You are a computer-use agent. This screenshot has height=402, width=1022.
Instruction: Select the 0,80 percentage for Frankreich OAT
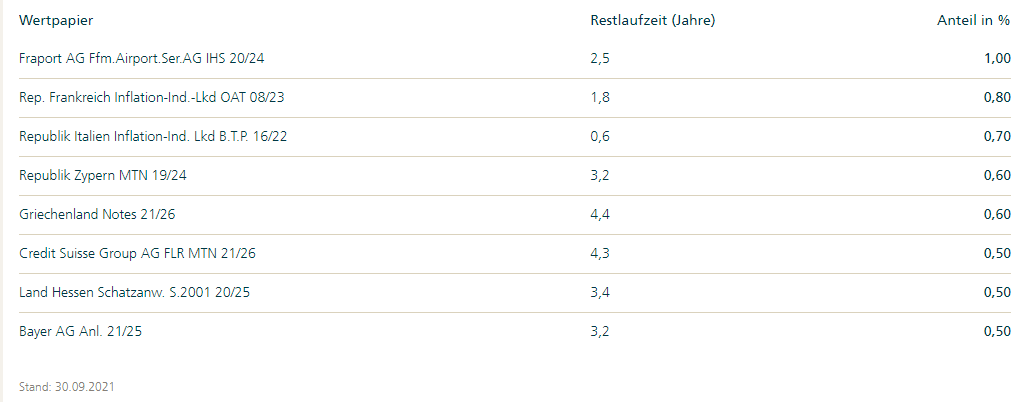997,98
